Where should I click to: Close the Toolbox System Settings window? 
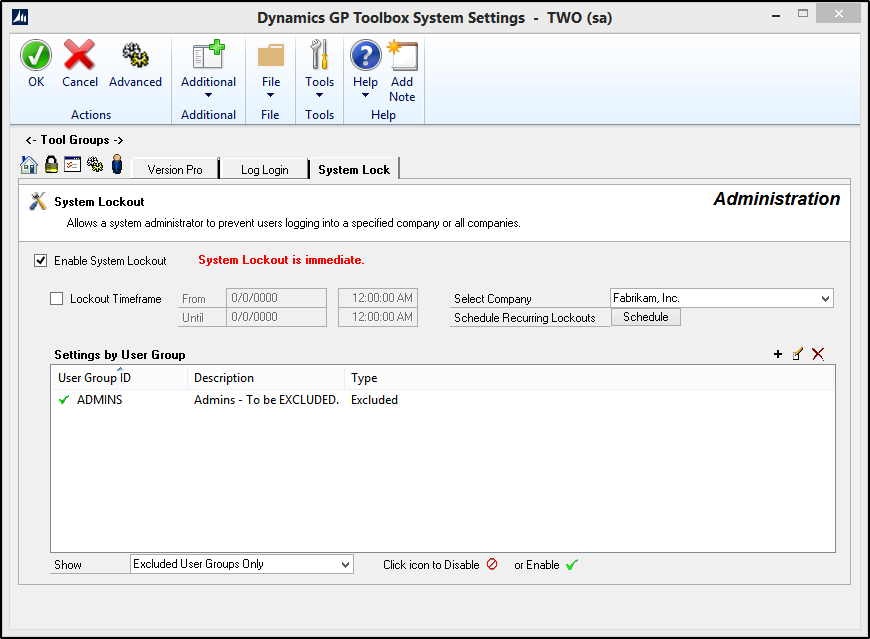(839, 14)
